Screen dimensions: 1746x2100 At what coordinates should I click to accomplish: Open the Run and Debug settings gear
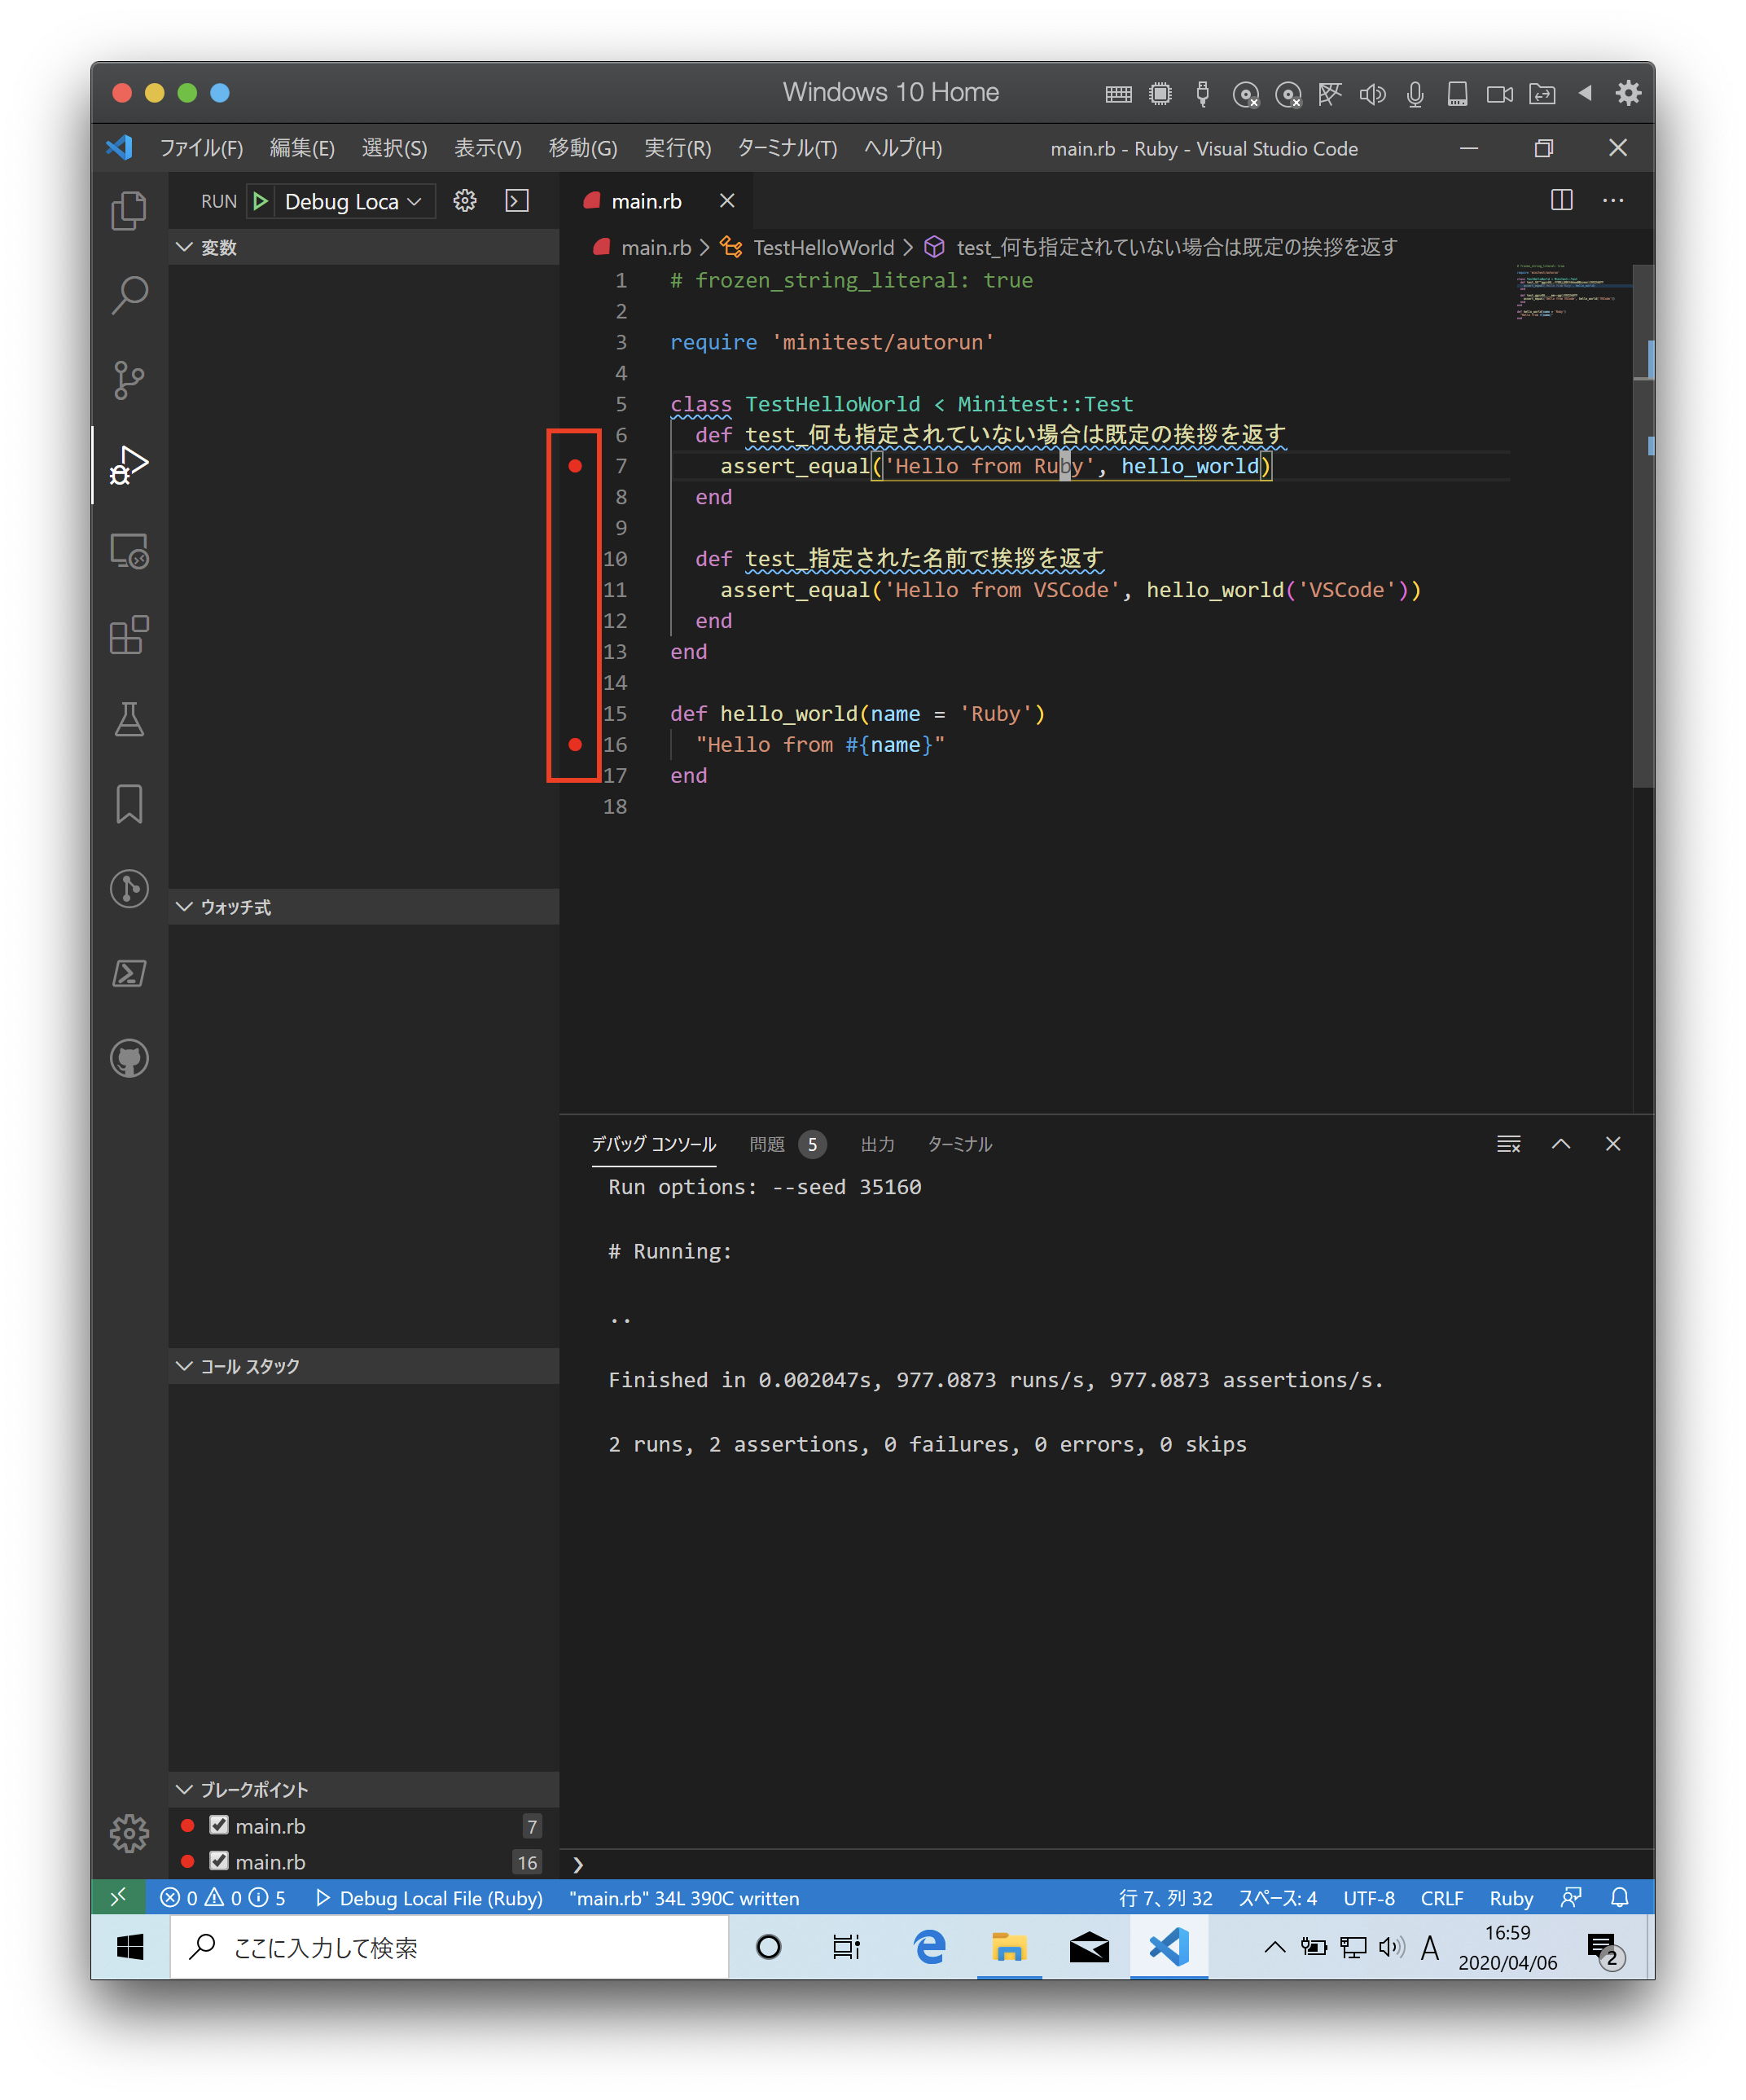464,200
